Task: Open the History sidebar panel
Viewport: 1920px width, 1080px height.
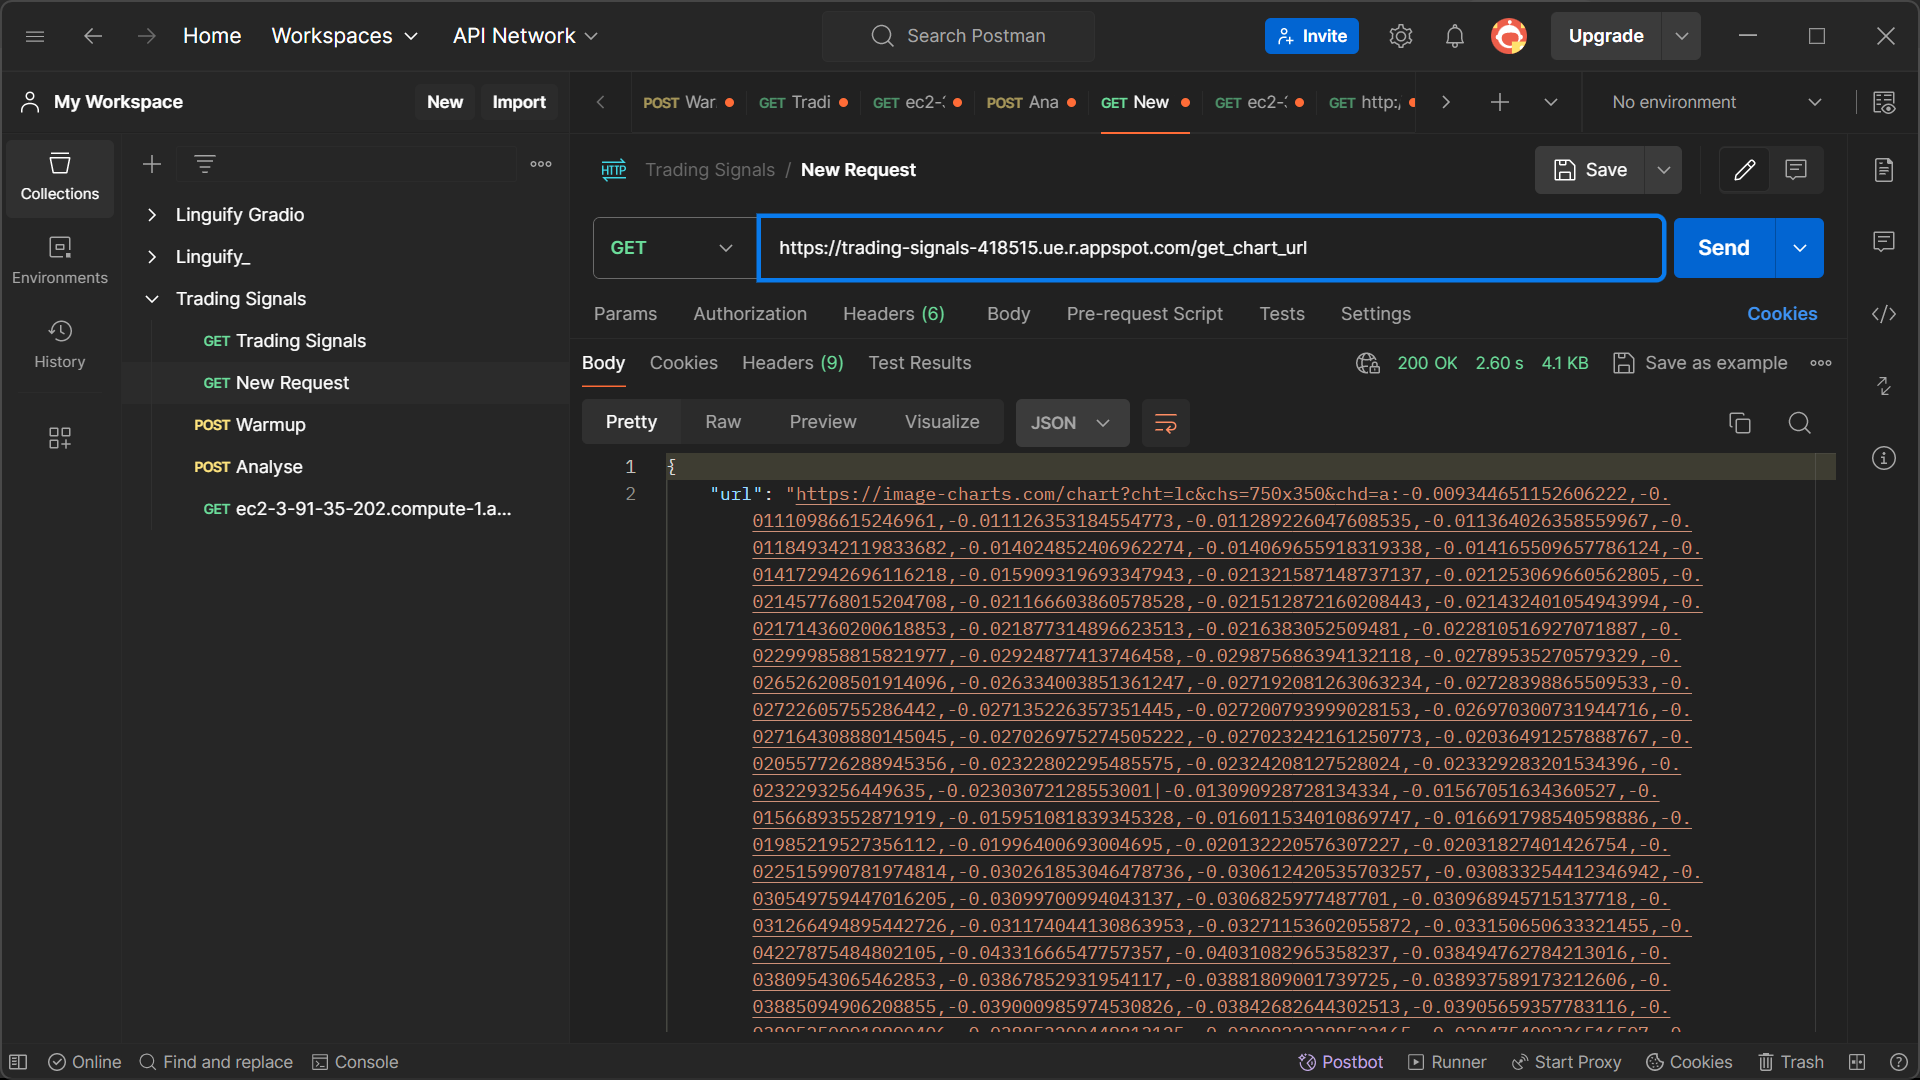Action: point(60,344)
